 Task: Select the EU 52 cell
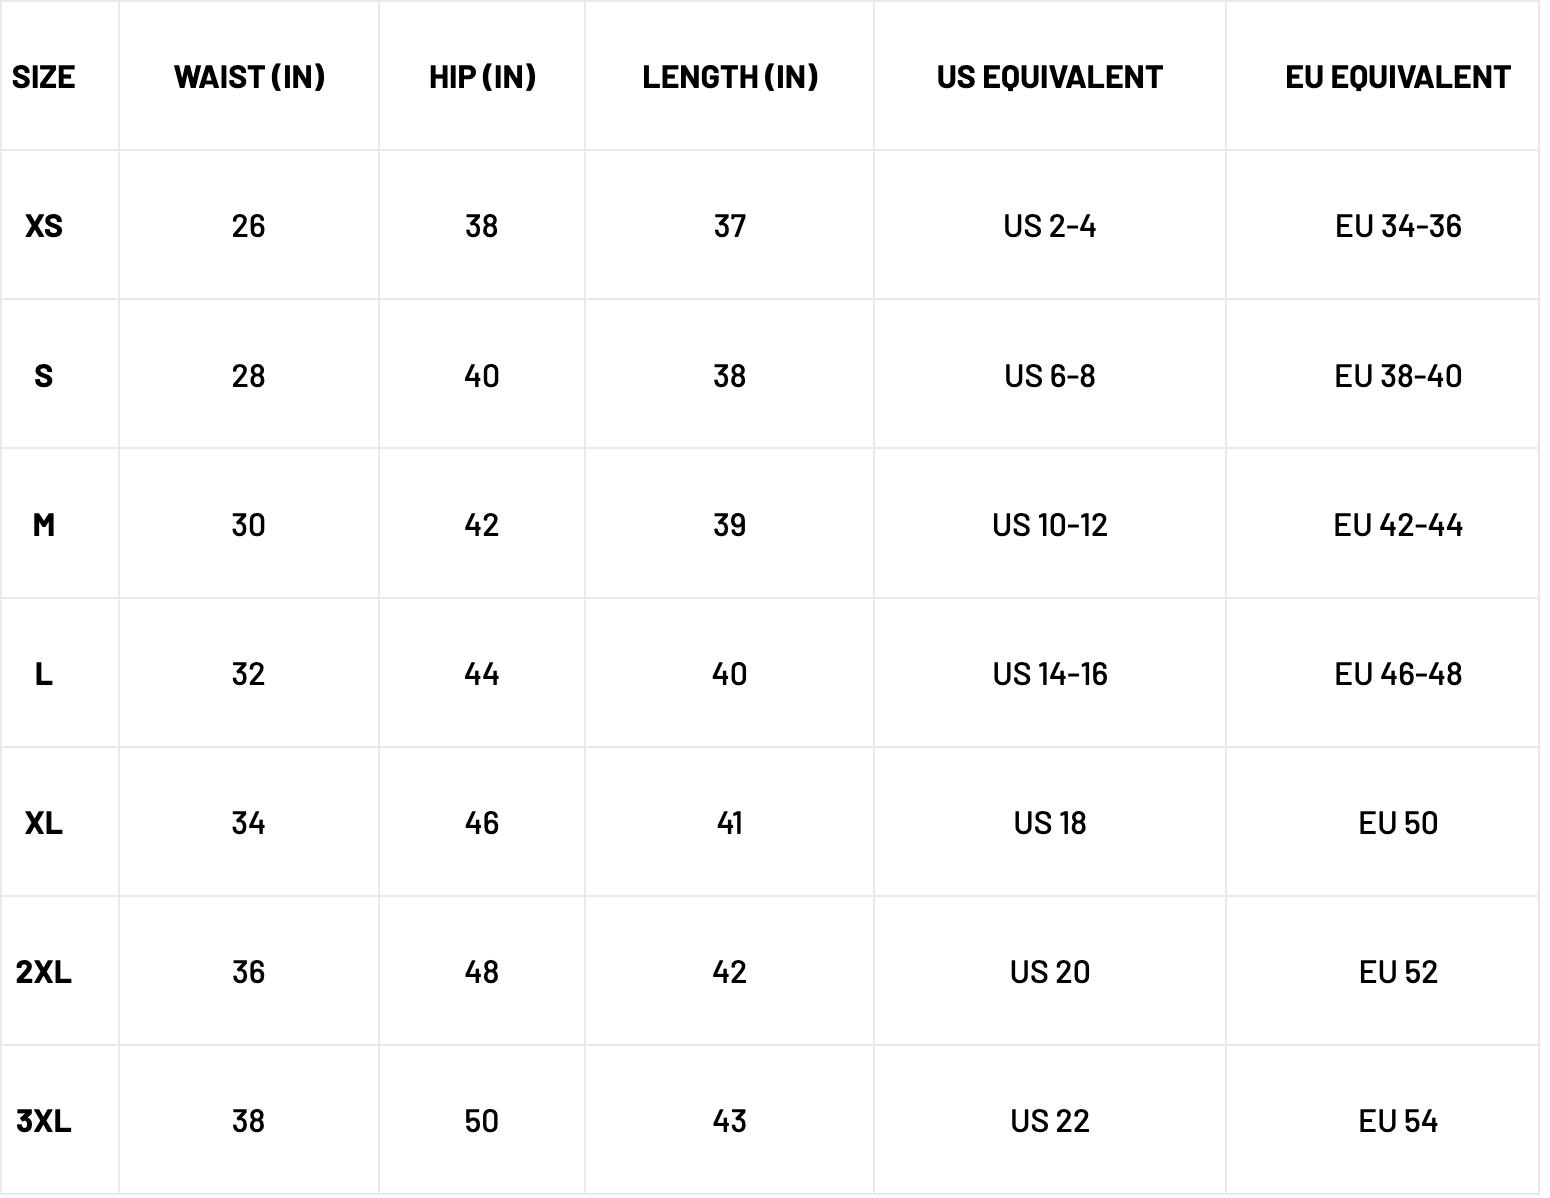(x=1397, y=972)
